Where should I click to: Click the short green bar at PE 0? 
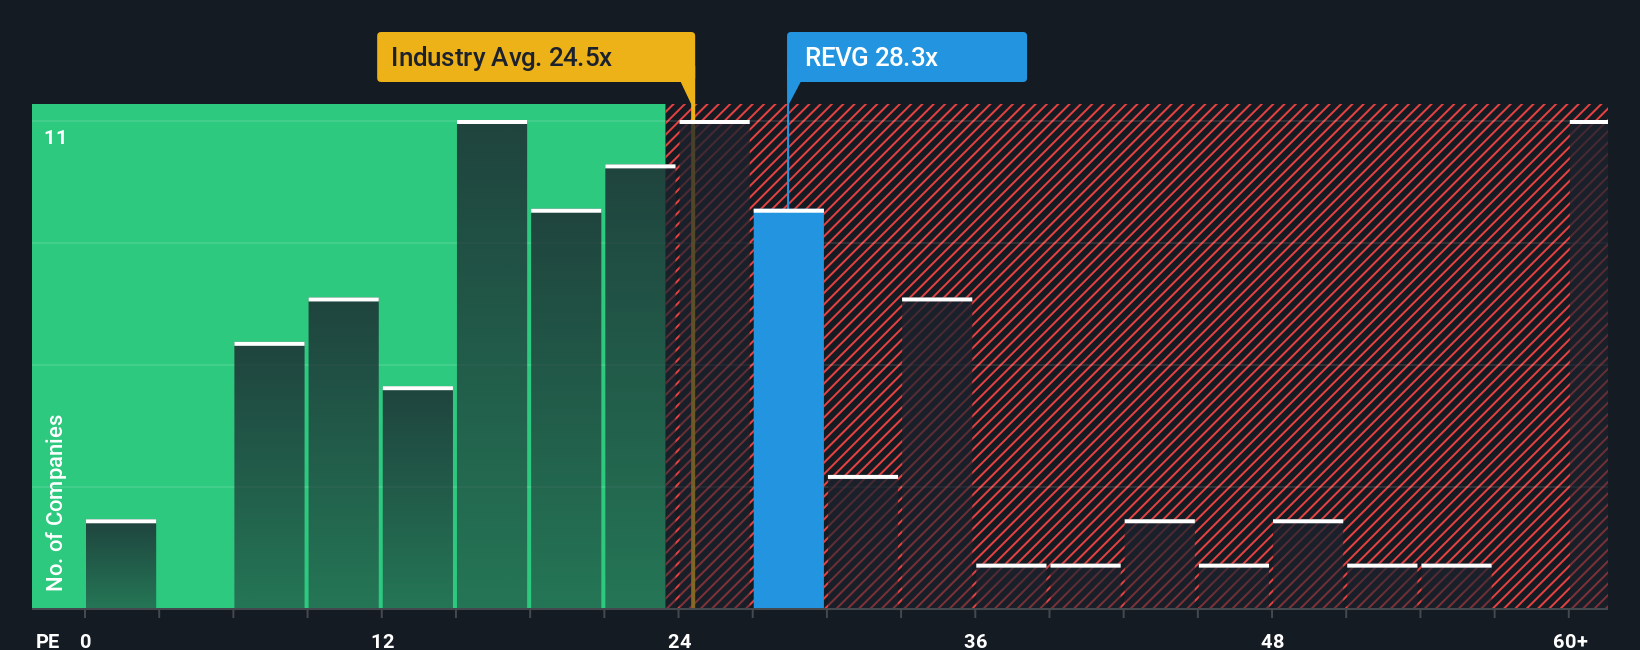(x=121, y=564)
